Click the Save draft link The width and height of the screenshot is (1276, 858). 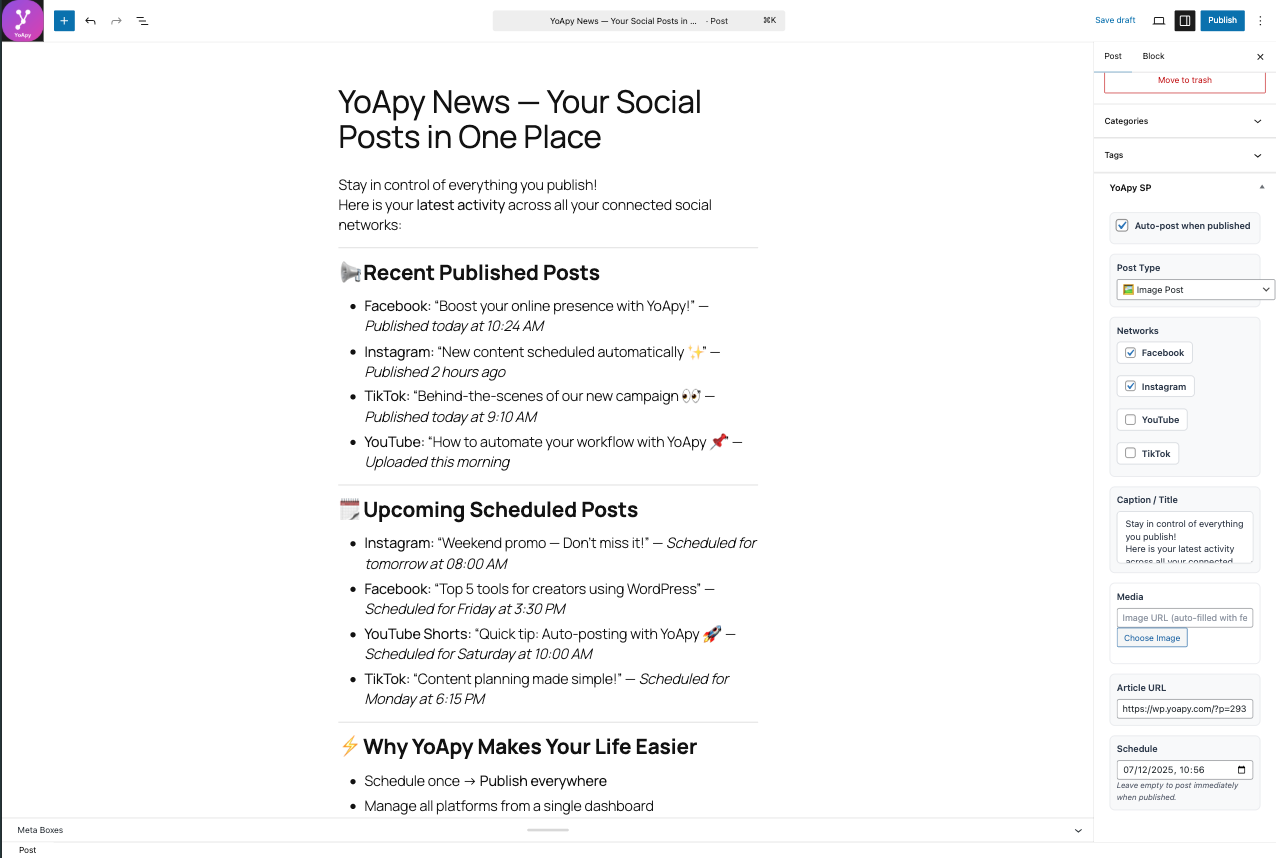coord(1114,20)
